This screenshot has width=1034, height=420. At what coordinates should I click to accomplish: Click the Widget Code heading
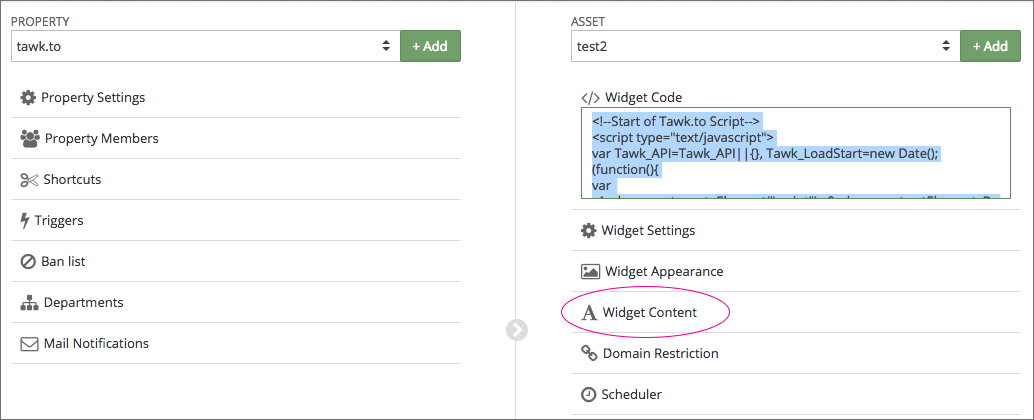pos(643,98)
